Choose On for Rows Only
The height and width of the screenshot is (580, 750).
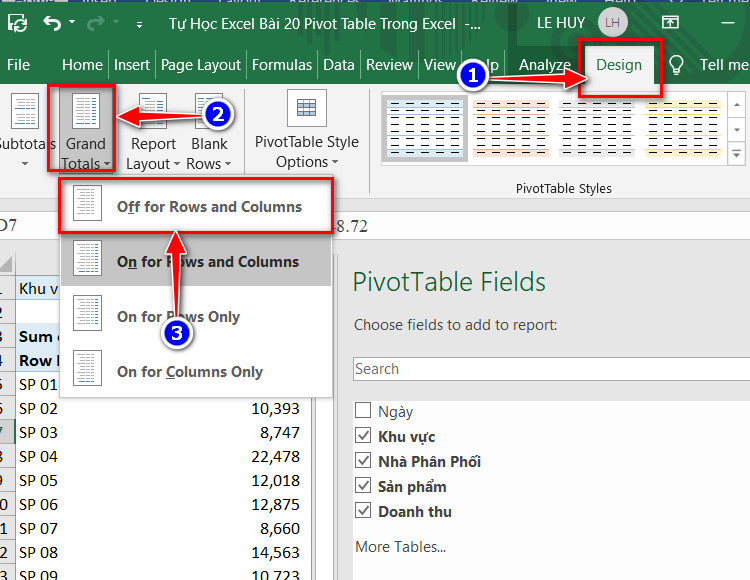click(196, 317)
